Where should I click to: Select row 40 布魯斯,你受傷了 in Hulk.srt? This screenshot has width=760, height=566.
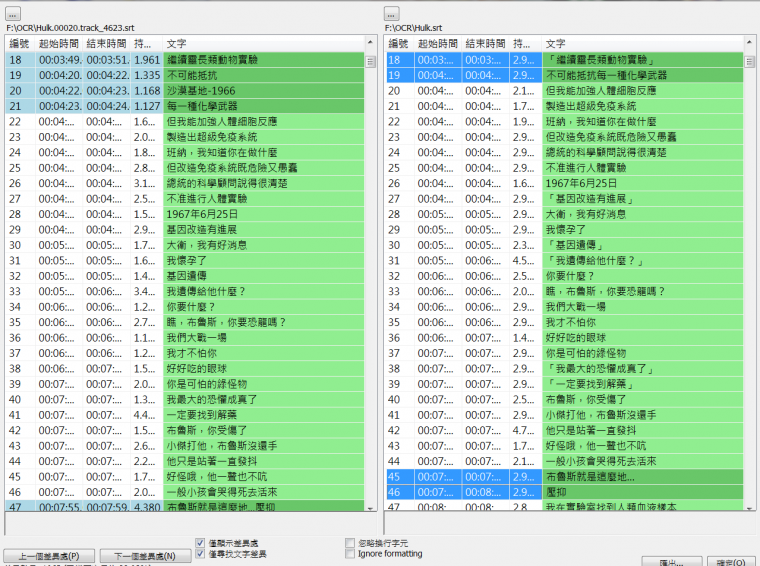pos(564,400)
